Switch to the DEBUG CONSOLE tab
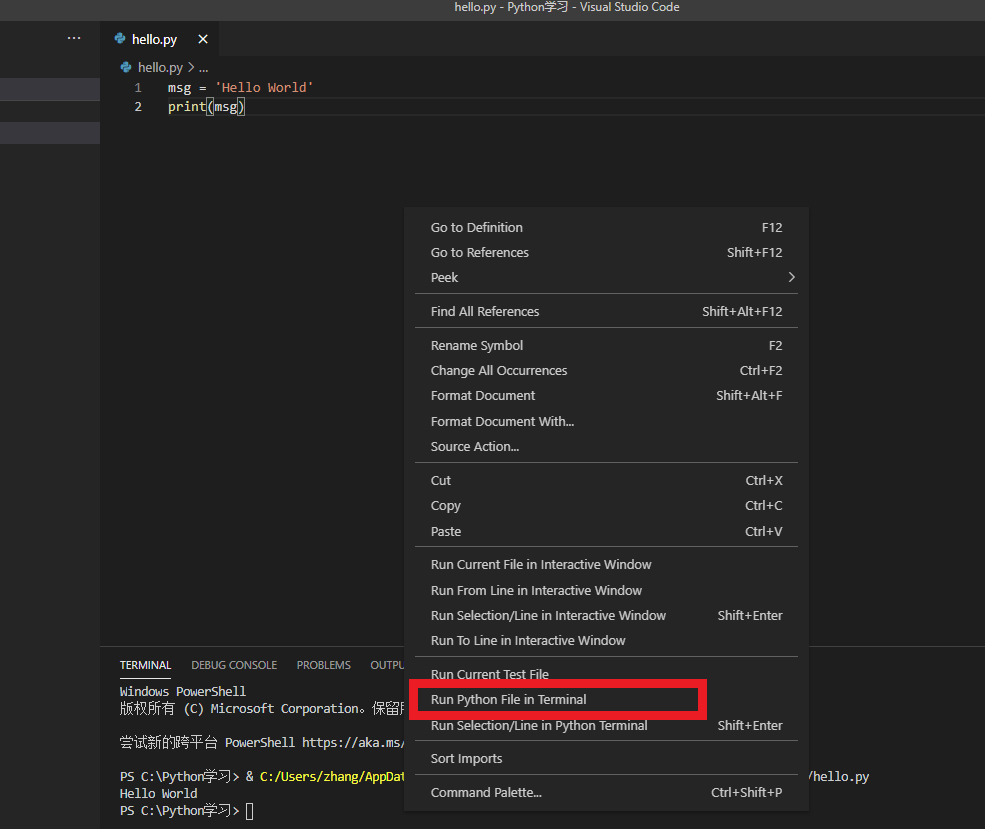This screenshot has height=829, width=985. pyautogui.click(x=234, y=665)
